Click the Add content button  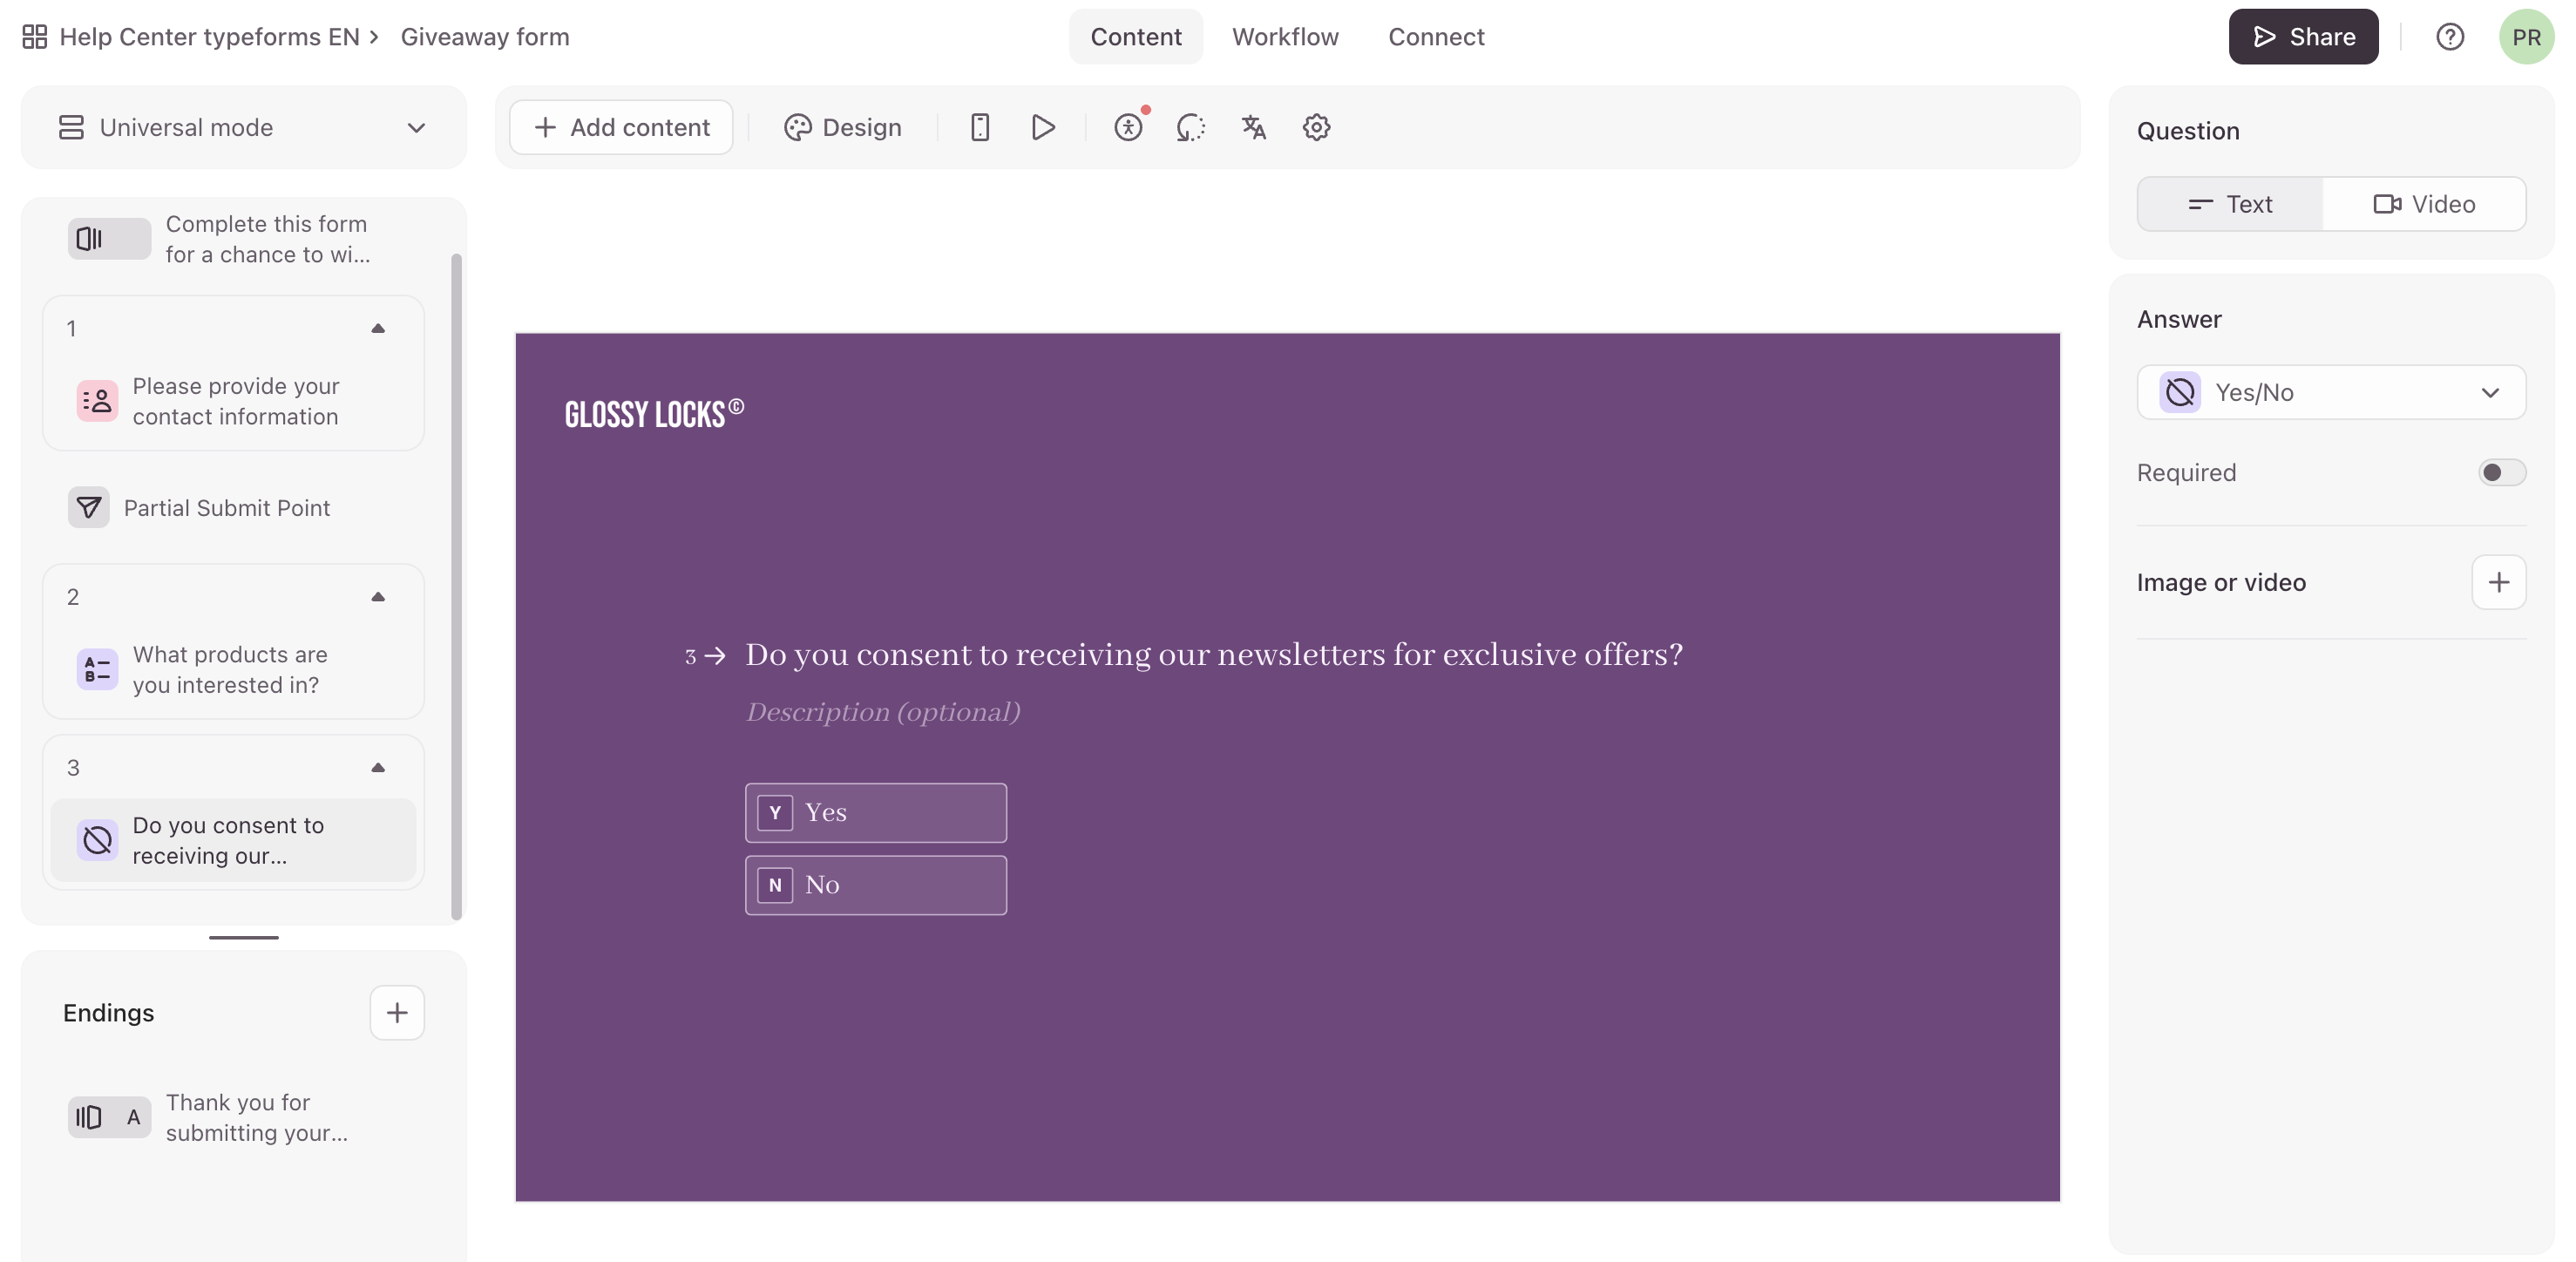pos(621,127)
